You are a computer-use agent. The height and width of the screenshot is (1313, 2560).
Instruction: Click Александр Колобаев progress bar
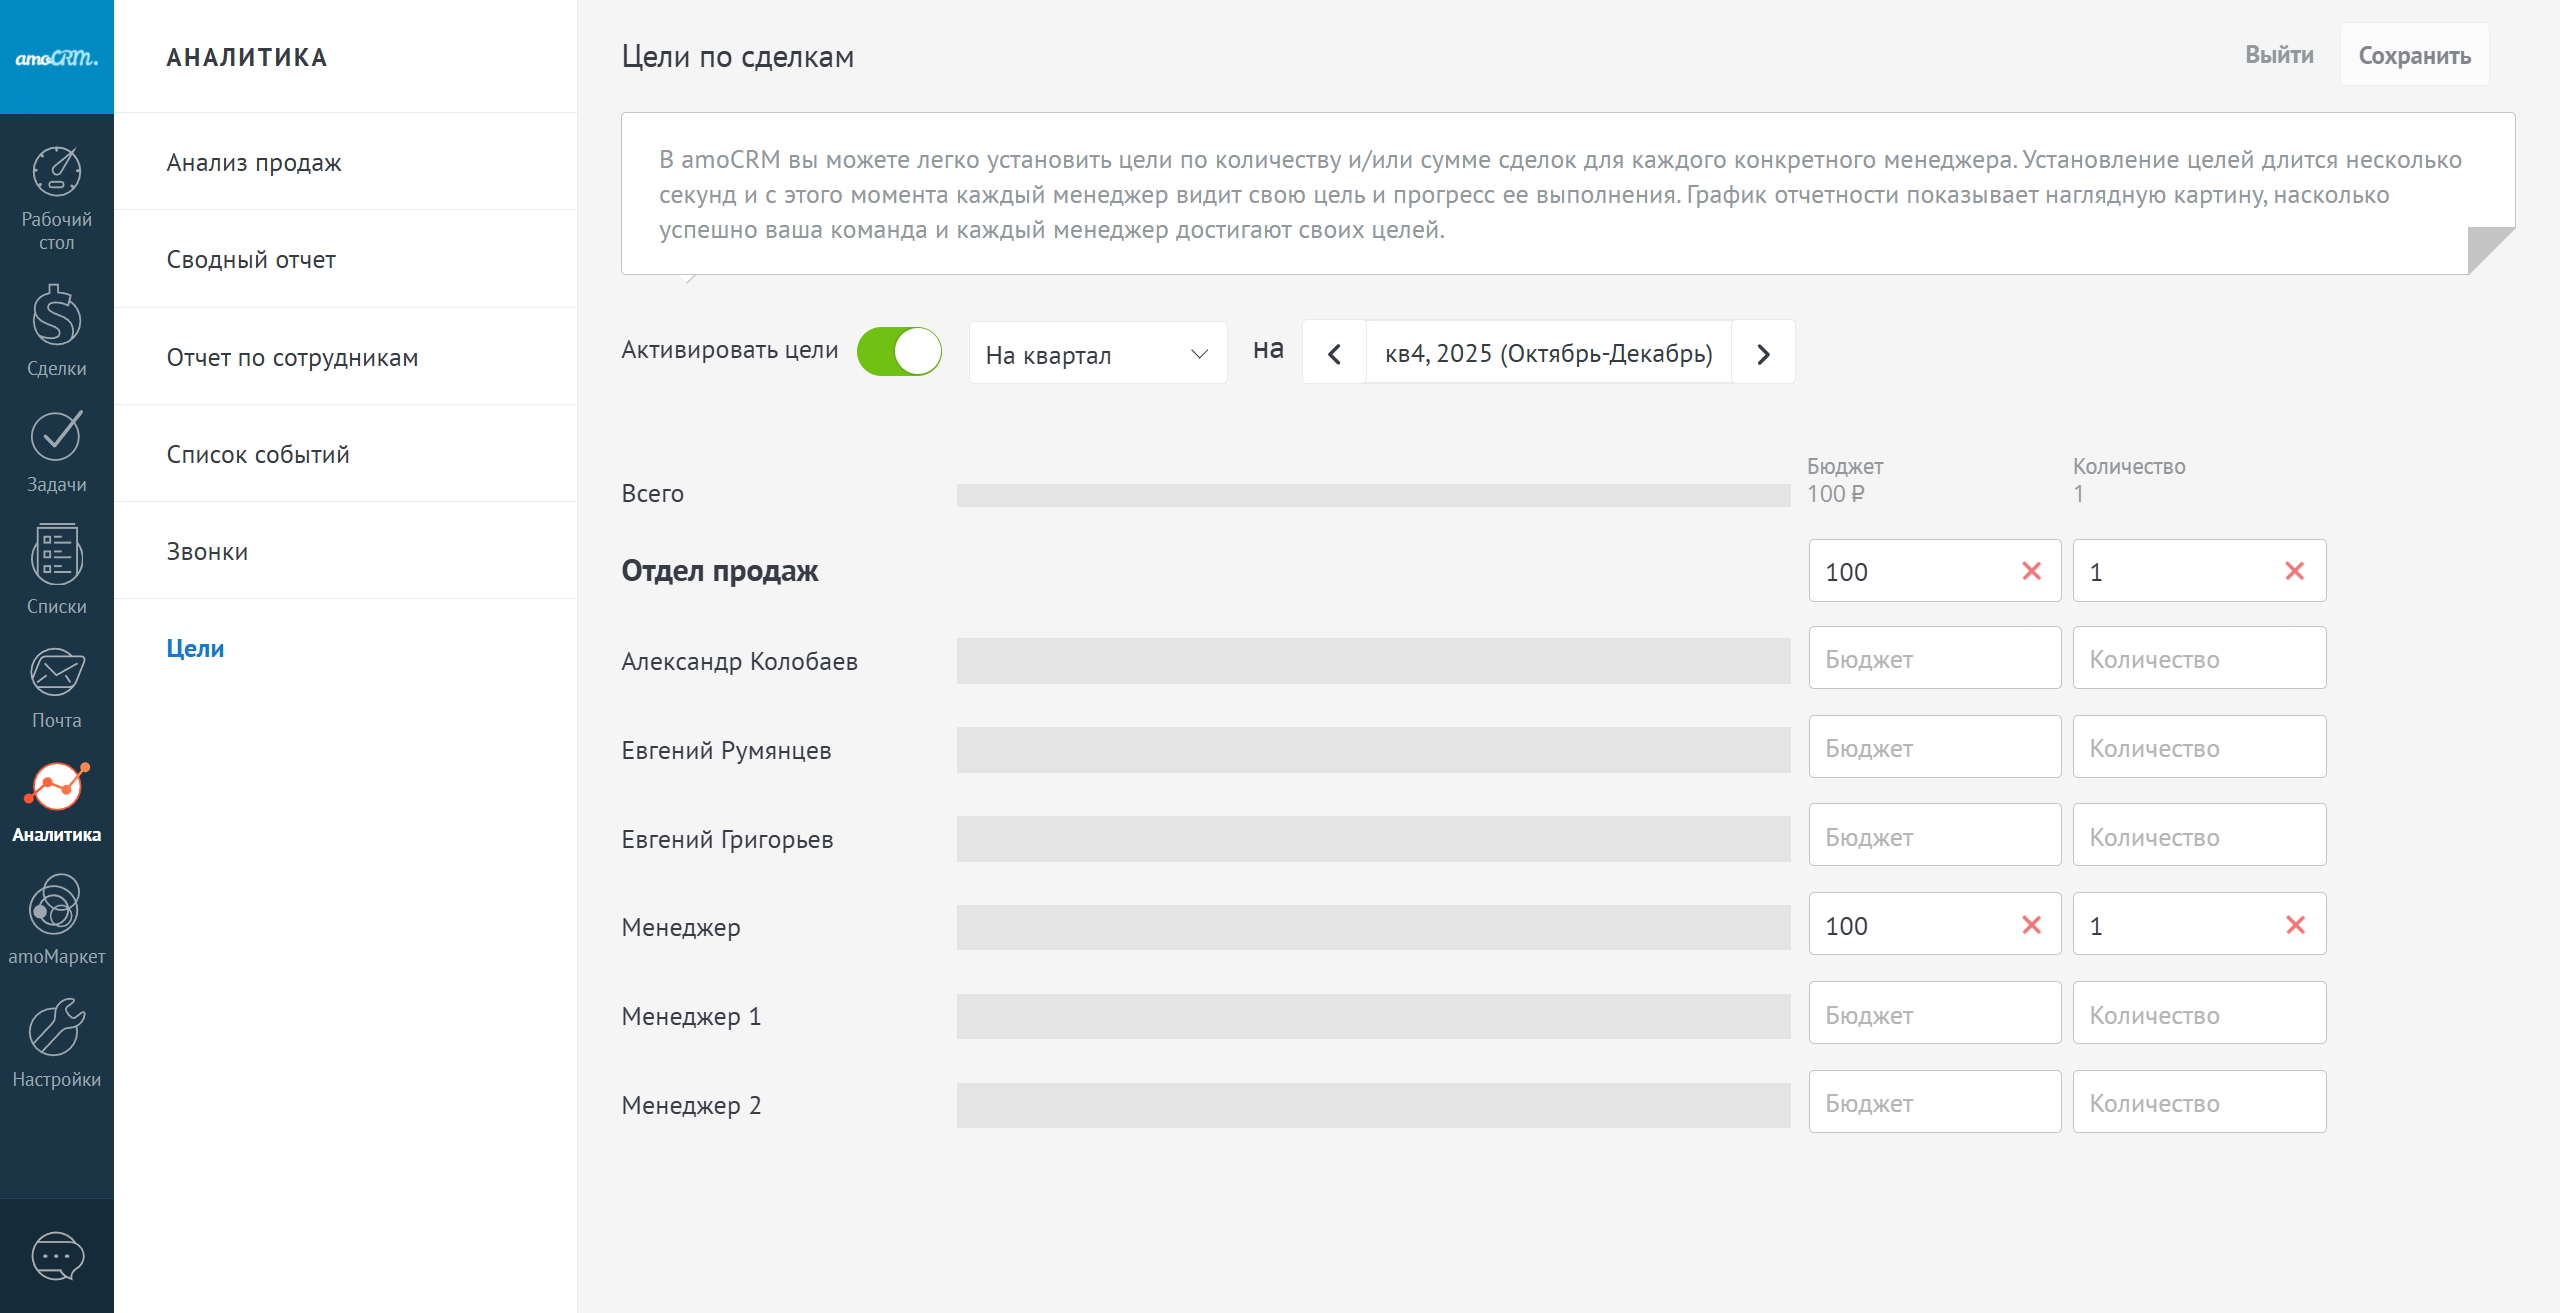(1372, 661)
